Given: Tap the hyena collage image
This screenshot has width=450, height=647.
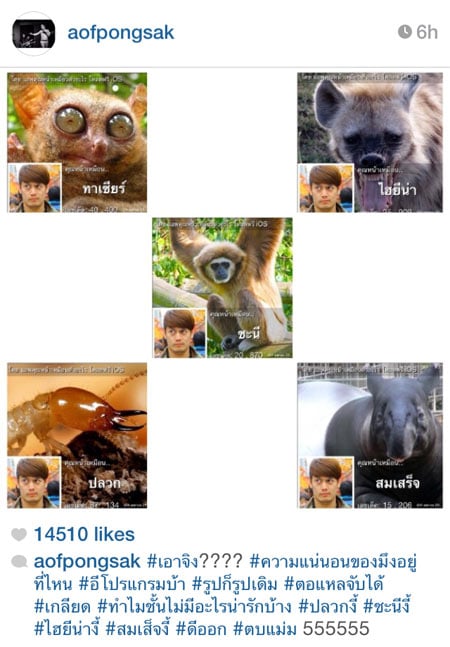Looking at the screenshot, I should (370, 142).
